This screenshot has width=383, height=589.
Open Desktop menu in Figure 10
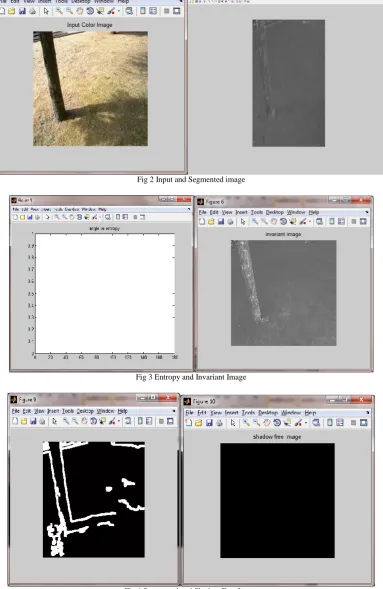268,412
